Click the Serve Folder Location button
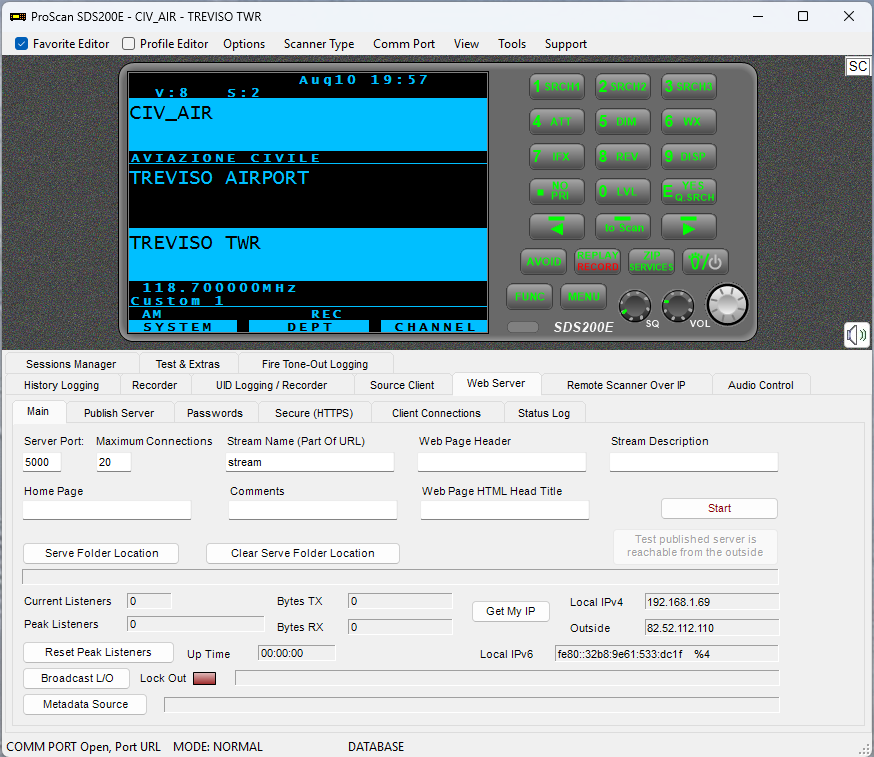The width and height of the screenshot is (874, 757). pyautogui.click(x=101, y=554)
